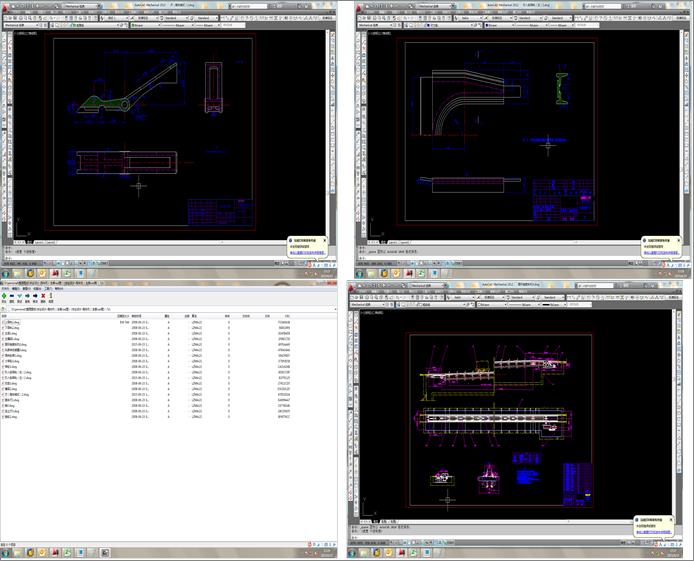Expand 7-Zip address bar dropdown arrow
The width and height of the screenshot is (694, 561).
tap(335, 309)
